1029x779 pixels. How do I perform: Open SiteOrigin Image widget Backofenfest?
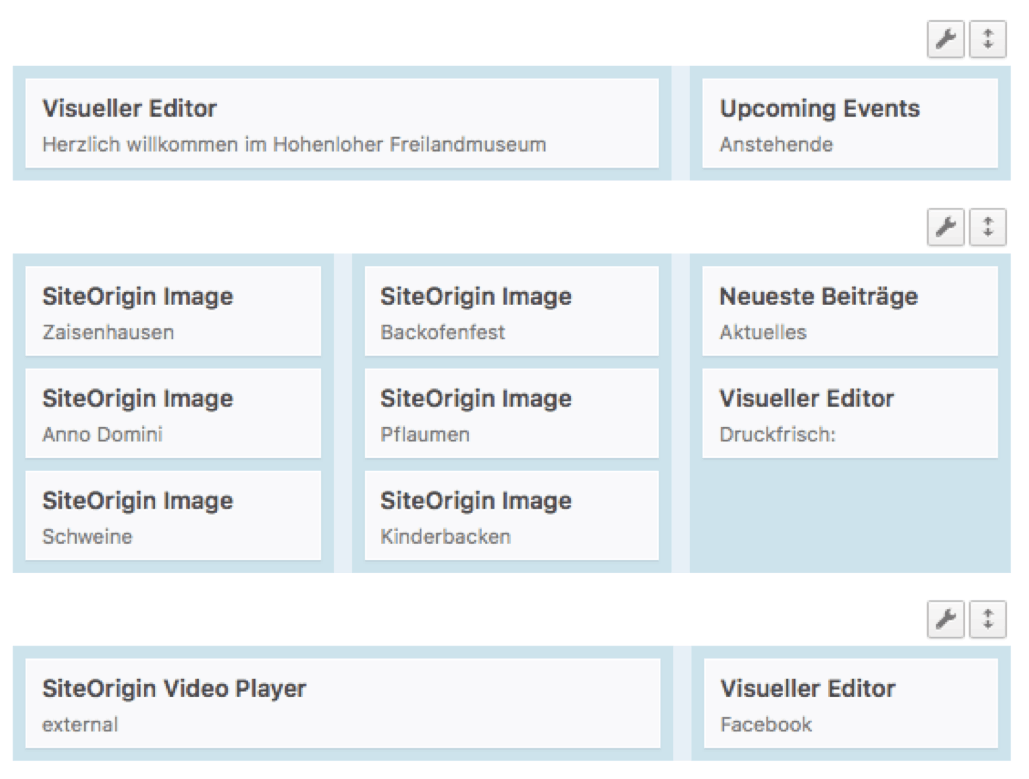511,312
